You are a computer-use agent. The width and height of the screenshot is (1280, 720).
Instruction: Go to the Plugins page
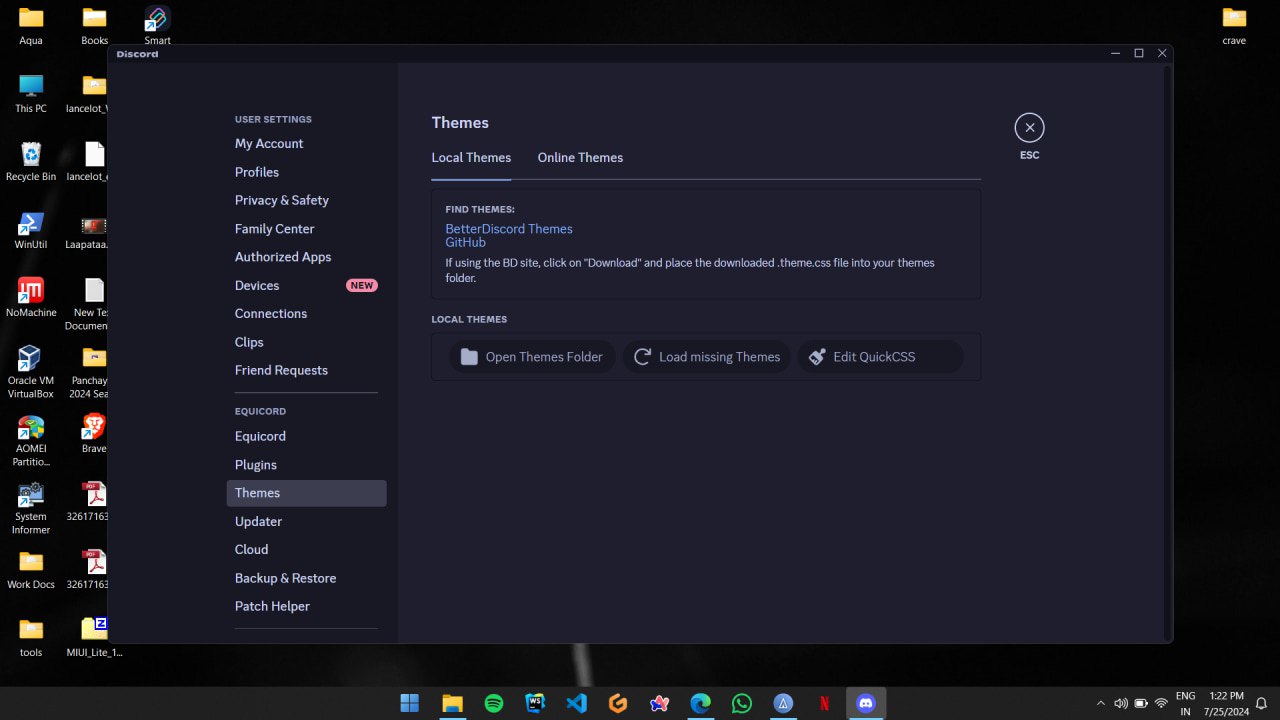(x=306, y=465)
